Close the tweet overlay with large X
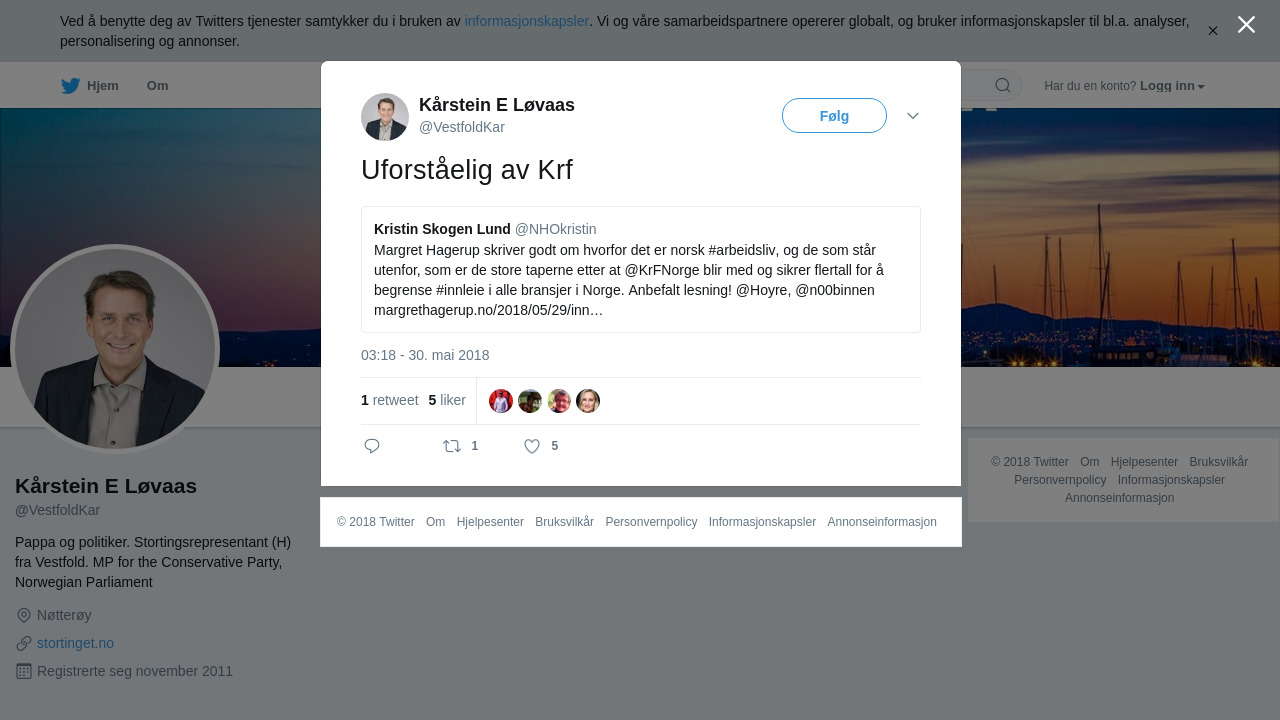 (x=1246, y=25)
